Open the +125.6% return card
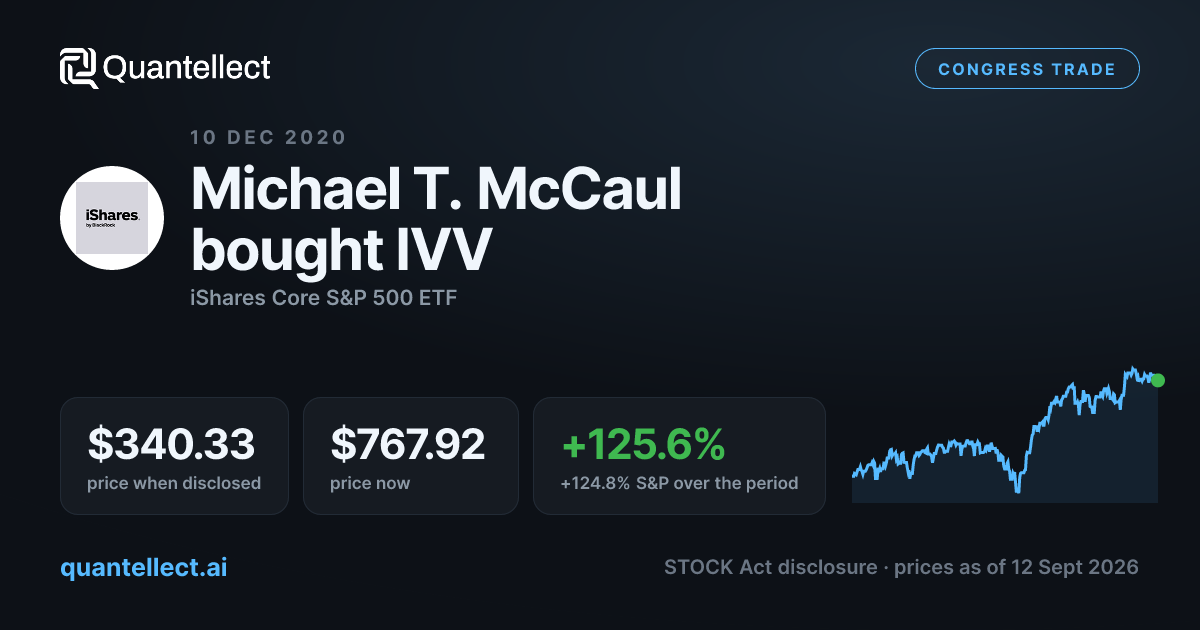The width and height of the screenshot is (1200, 630). tap(679, 456)
